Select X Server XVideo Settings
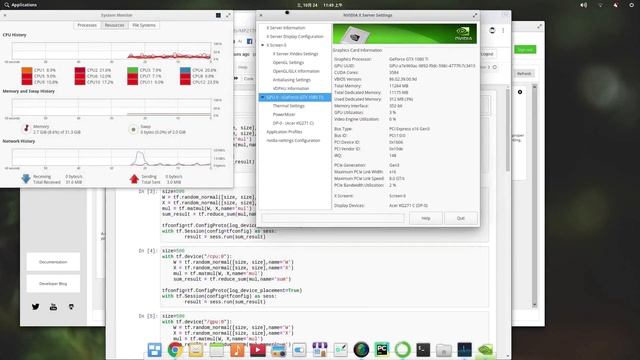The image size is (640, 360). pyautogui.click(x=296, y=54)
